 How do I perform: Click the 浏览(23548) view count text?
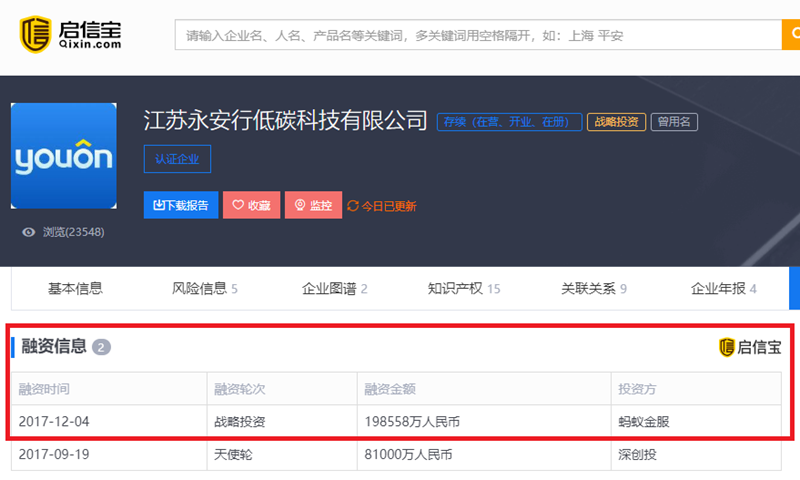point(73,232)
